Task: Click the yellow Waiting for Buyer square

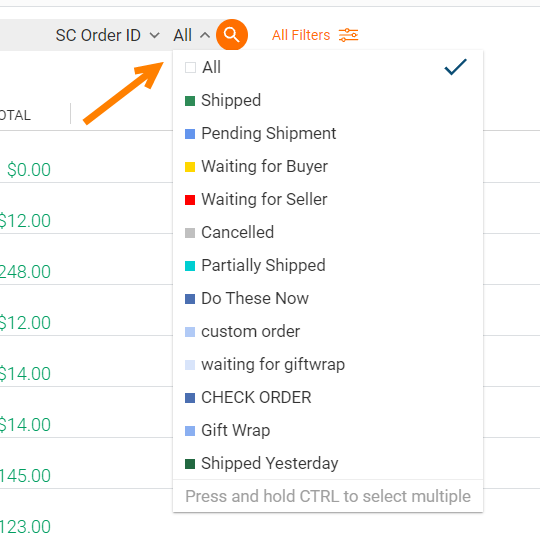Action: coord(190,167)
